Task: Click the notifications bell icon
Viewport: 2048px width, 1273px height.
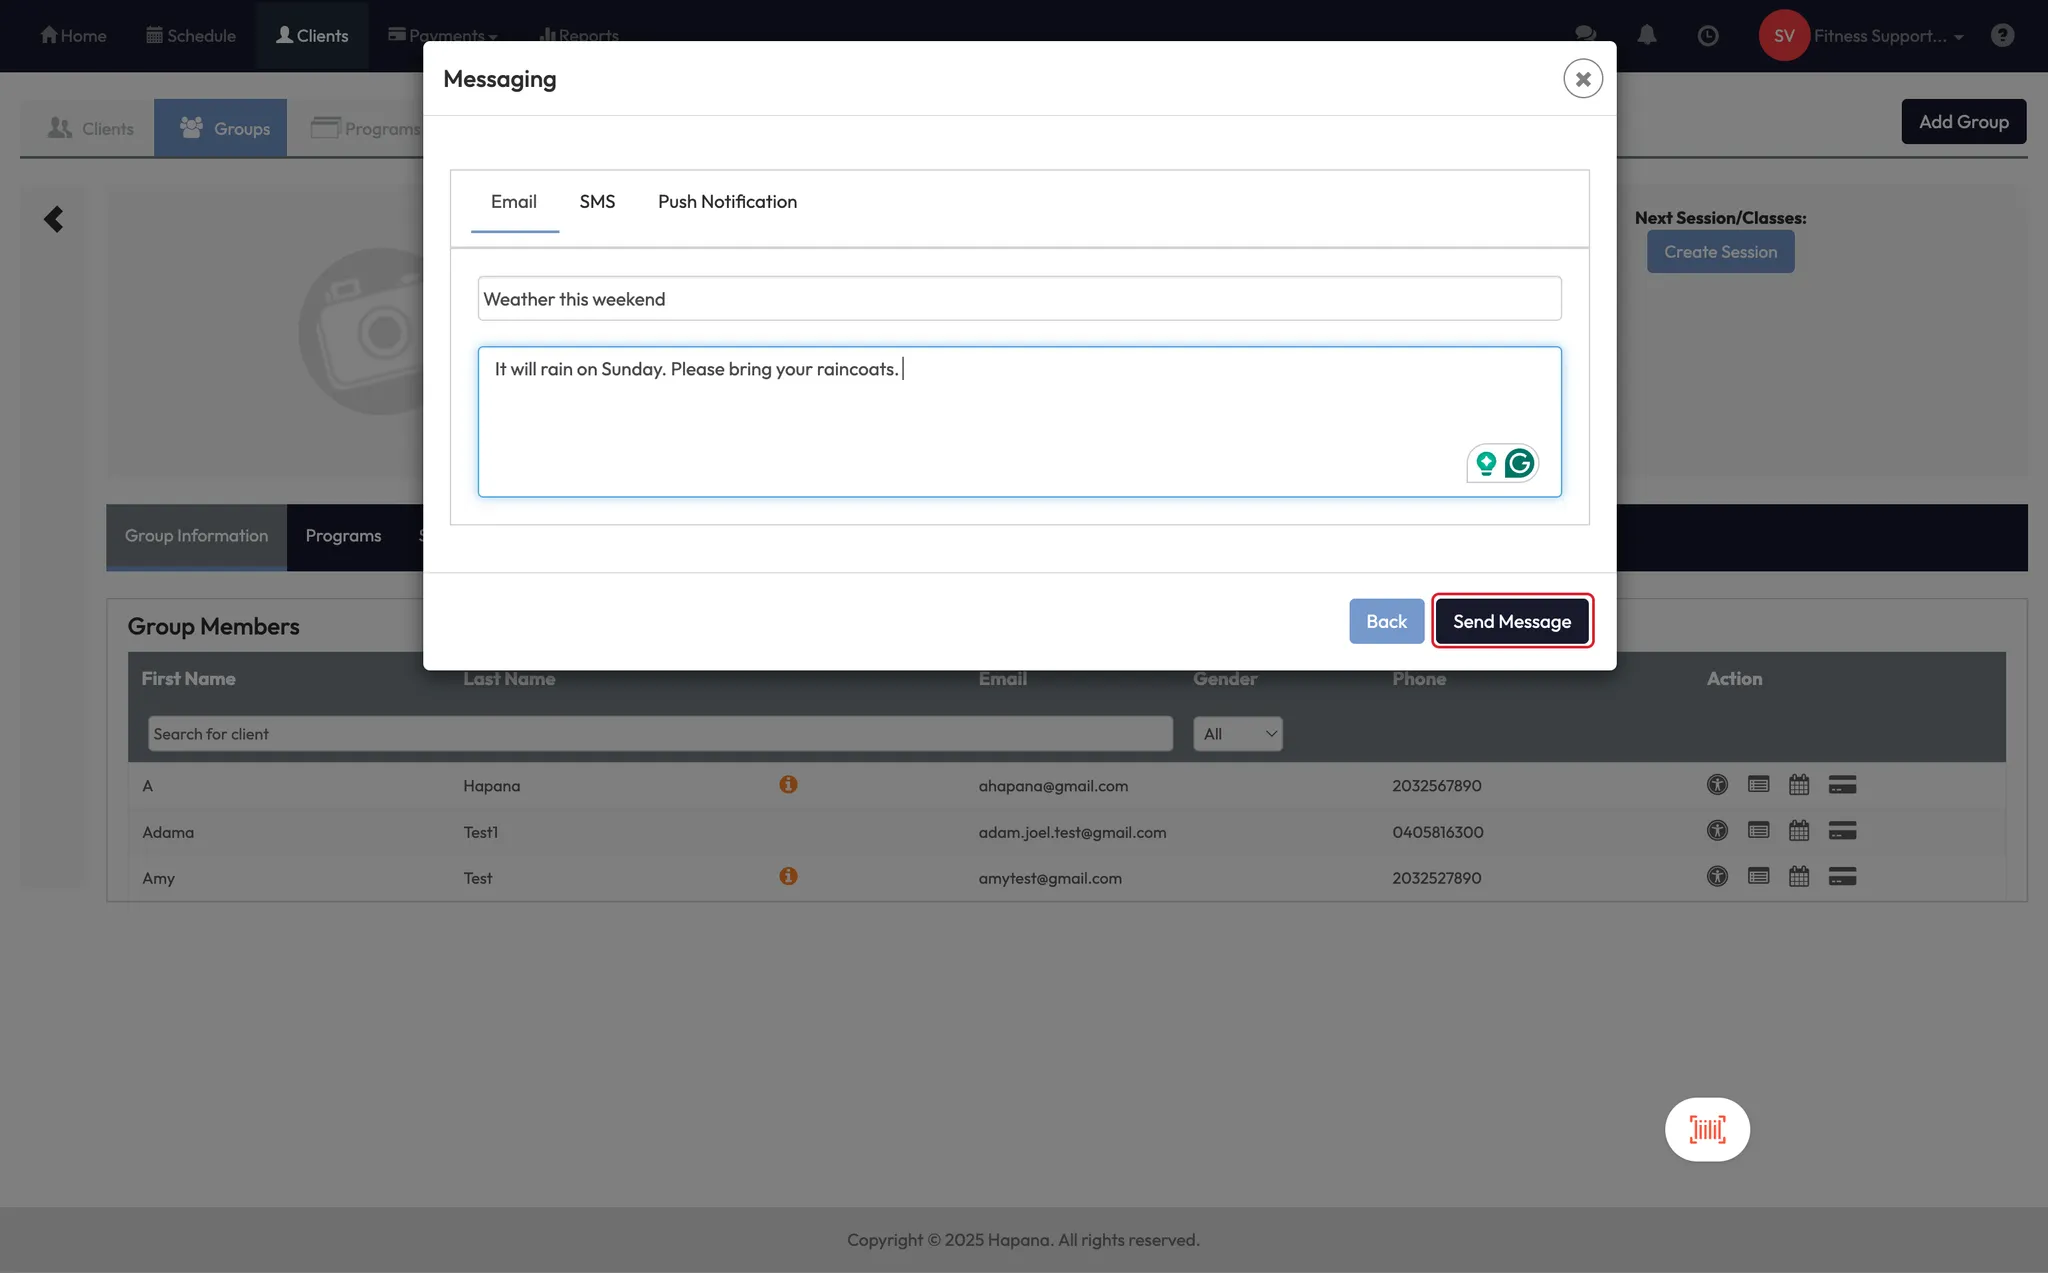Action: [x=1647, y=36]
